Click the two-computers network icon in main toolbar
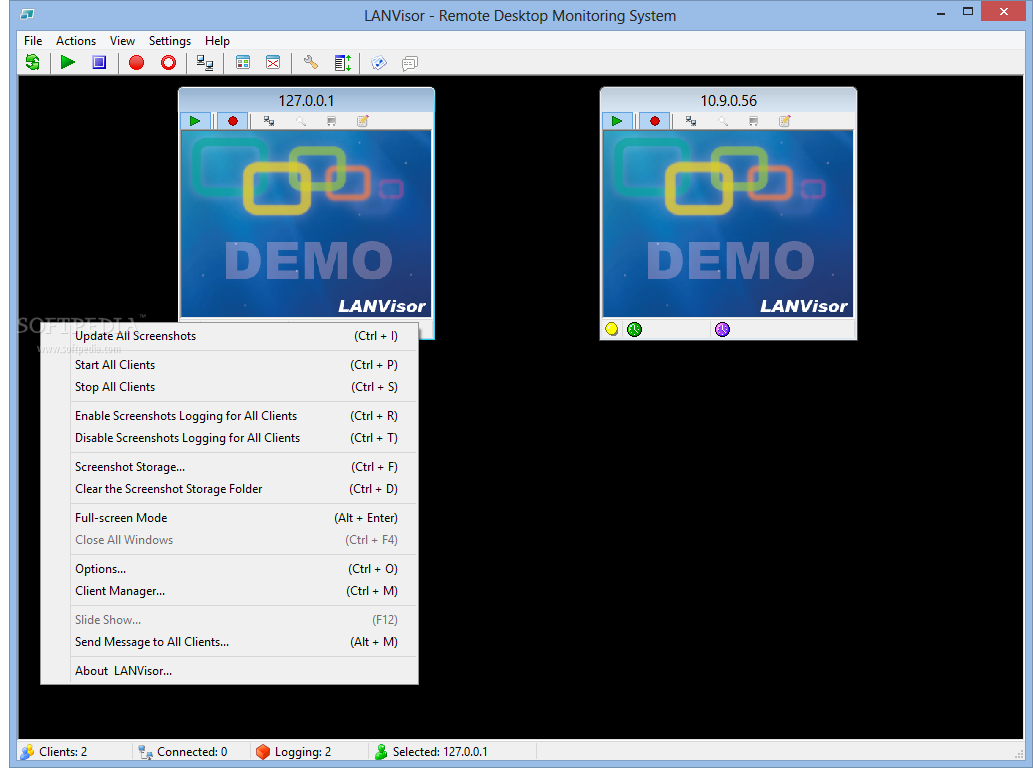 click(205, 63)
